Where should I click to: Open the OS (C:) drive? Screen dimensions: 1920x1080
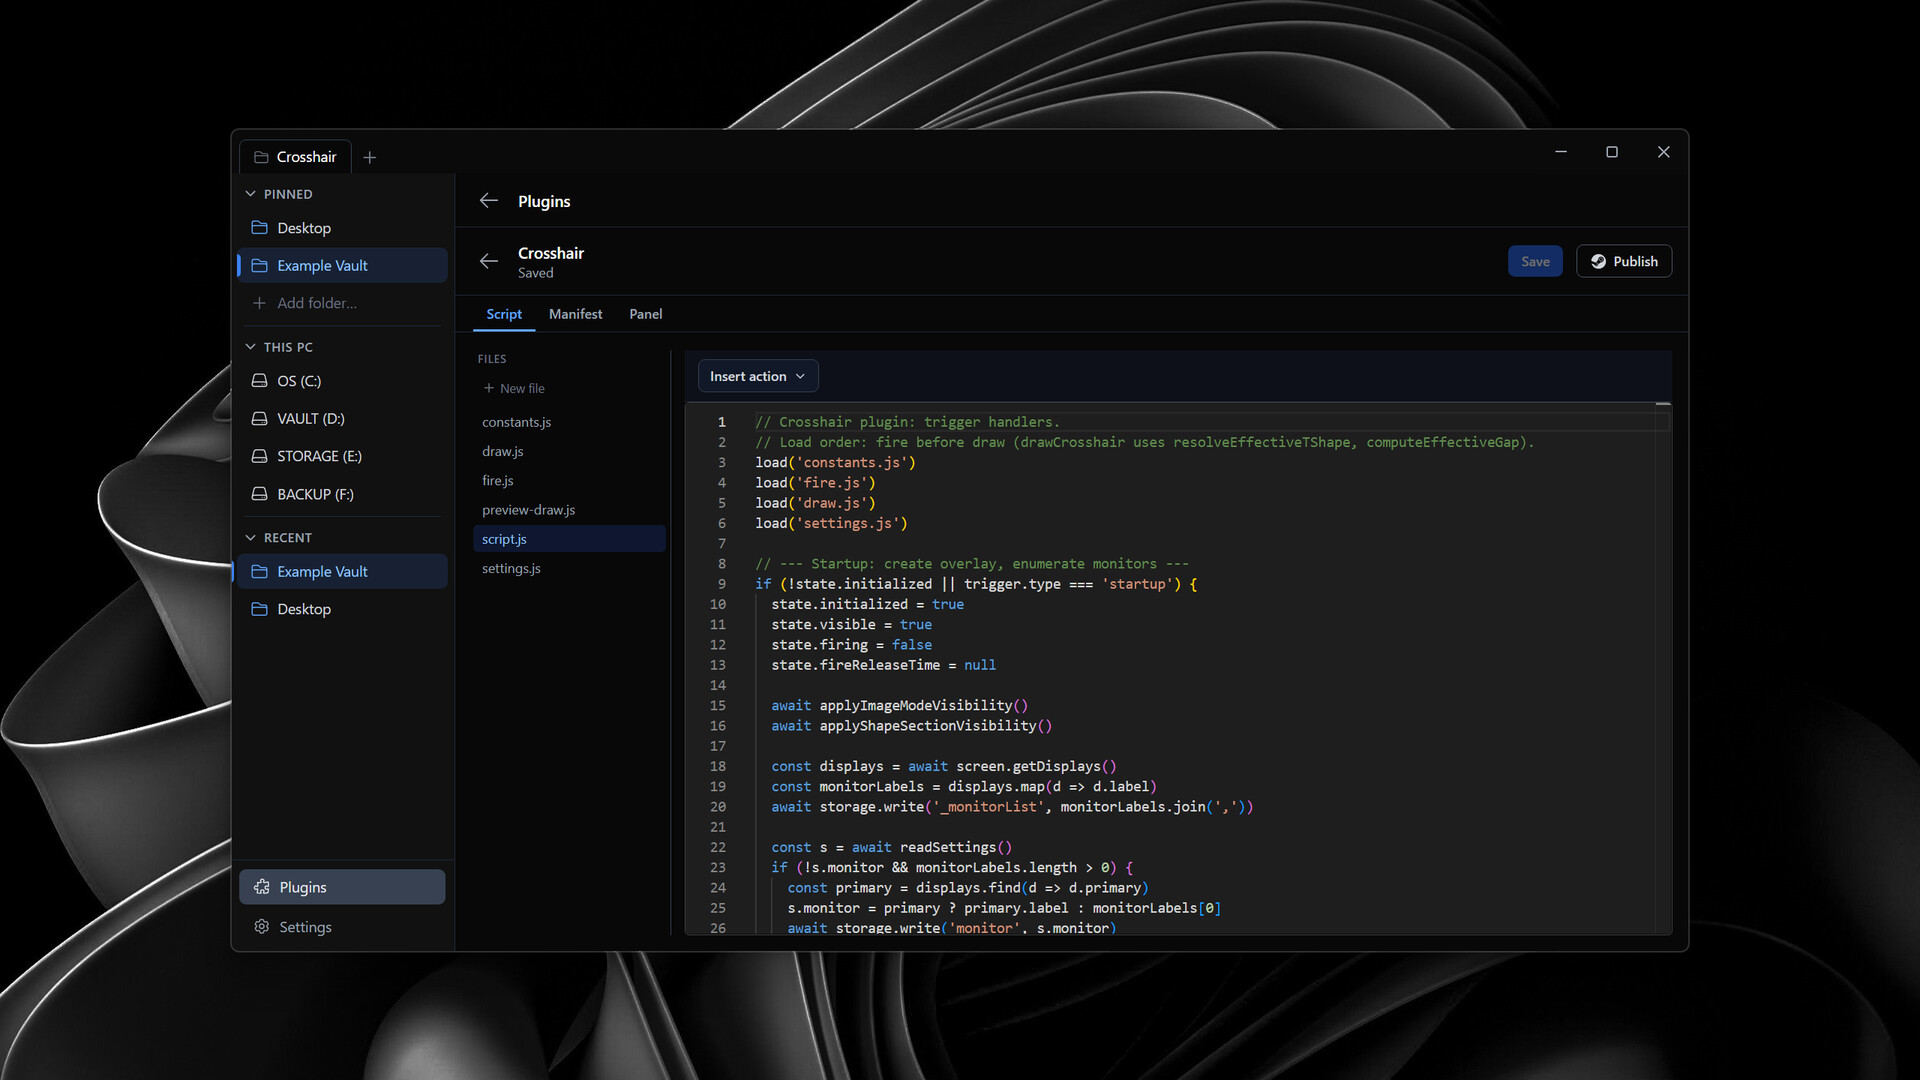[299, 381]
